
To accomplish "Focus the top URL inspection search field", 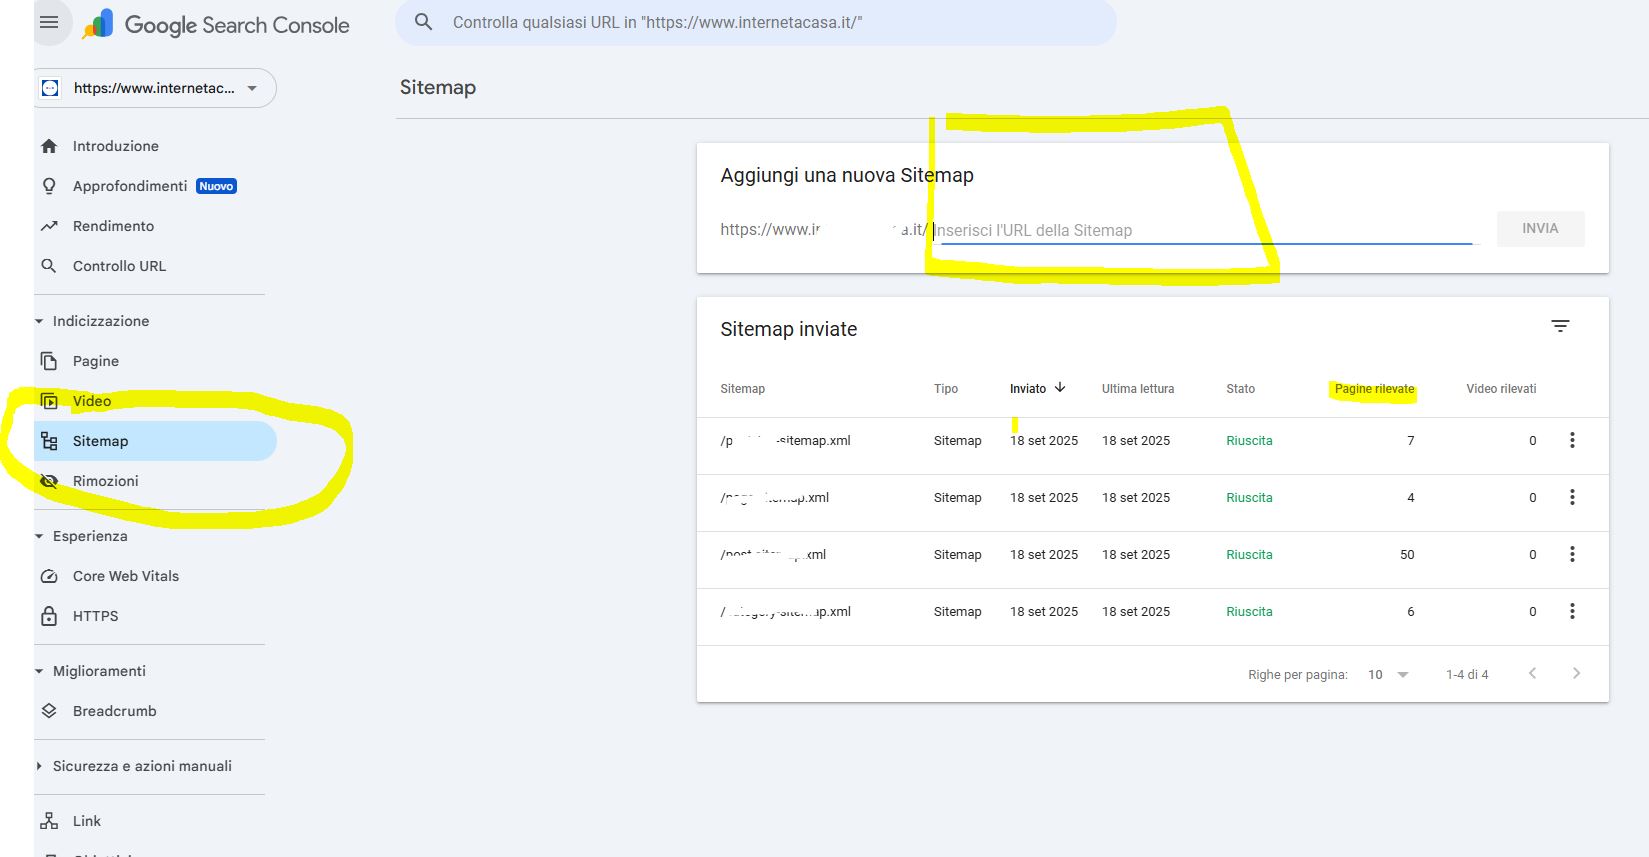I will (756, 22).
